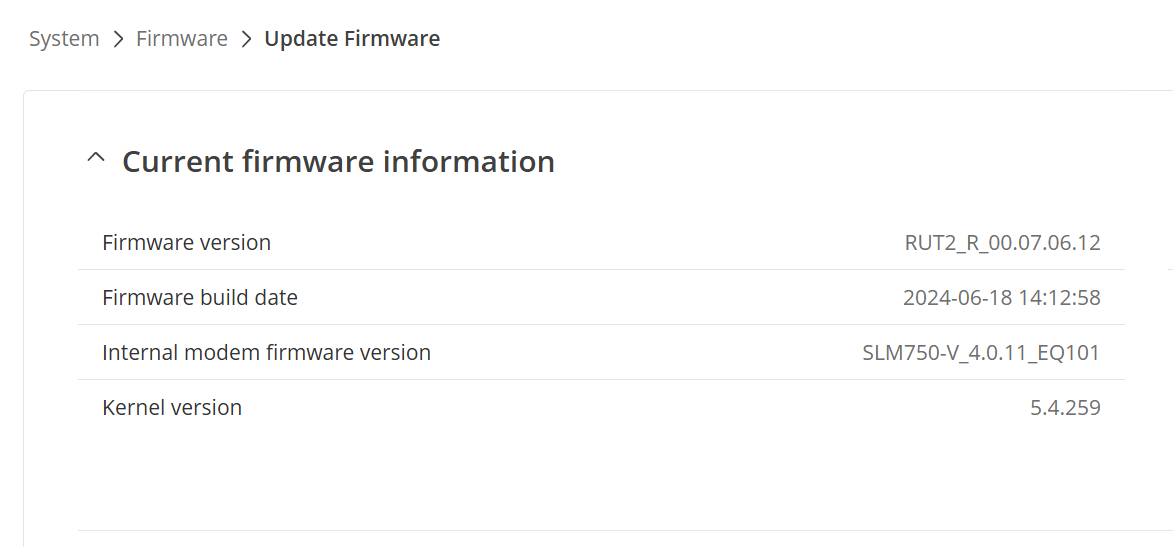This screenshot has width=1173, height=547.
Task: Open Firmware breadcrumb link
Action: click(x=182, y=39)
